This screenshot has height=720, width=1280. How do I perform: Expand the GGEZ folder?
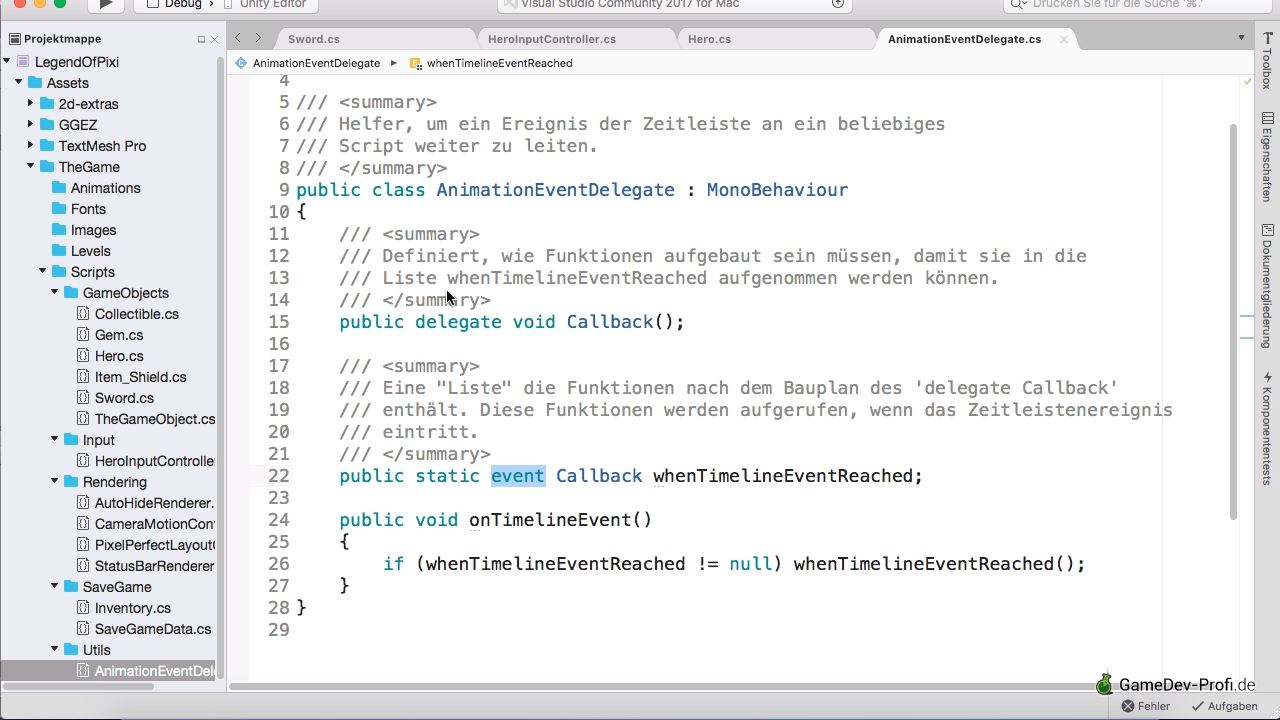click(30, 125)
